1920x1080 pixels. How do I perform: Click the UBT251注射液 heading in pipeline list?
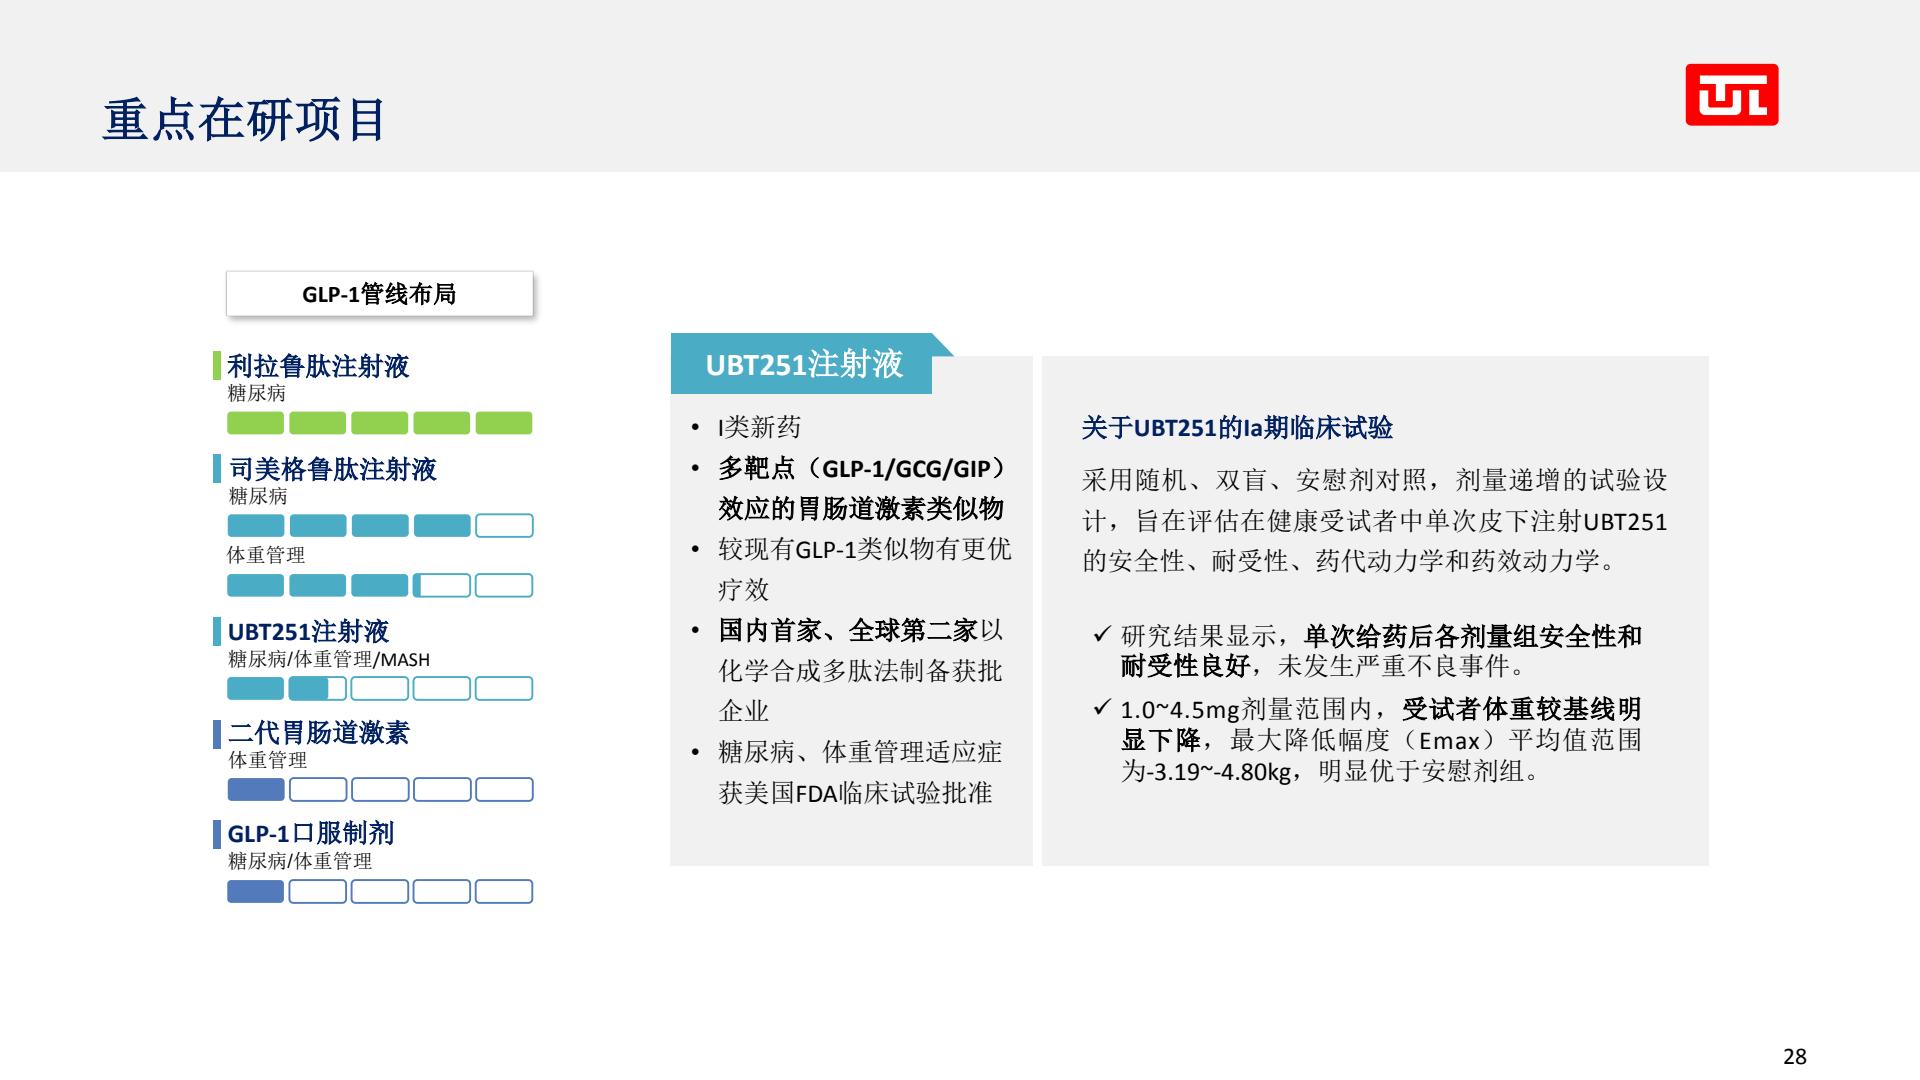click(308, 632)
